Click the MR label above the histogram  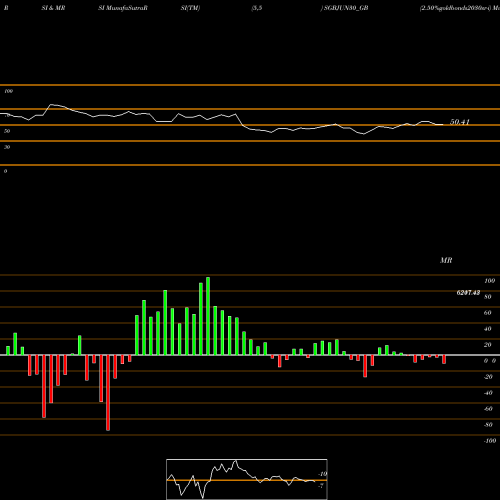click(x=446, y=260)
